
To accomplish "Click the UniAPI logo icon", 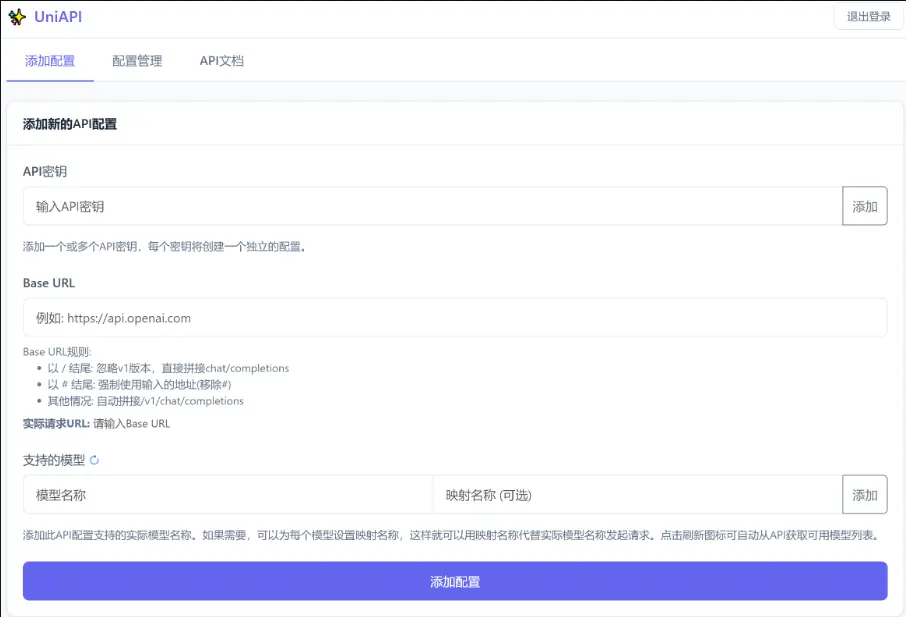I will 17,17.
